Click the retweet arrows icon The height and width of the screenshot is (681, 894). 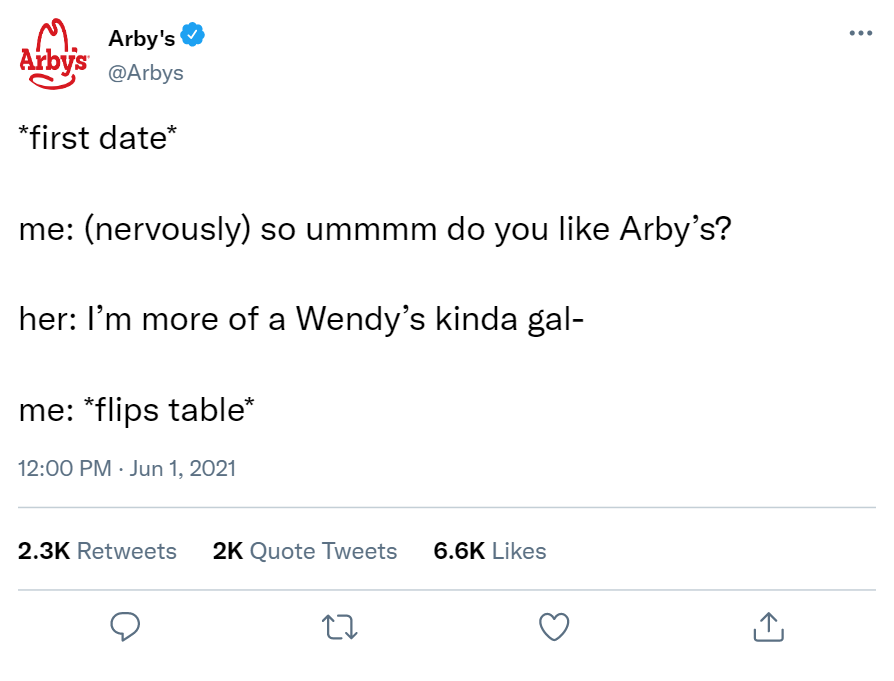click(339, 627)
